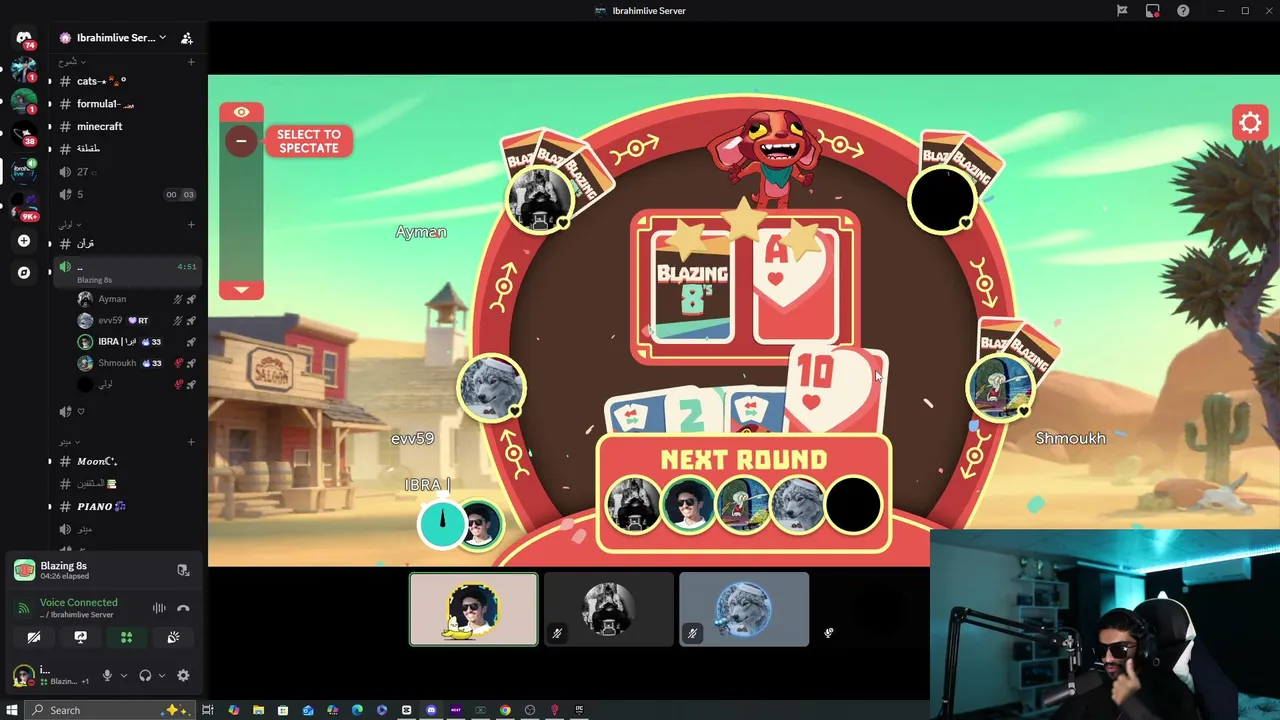
Task: Toggle the spectate eye icon
Action: tap(241, 112)
